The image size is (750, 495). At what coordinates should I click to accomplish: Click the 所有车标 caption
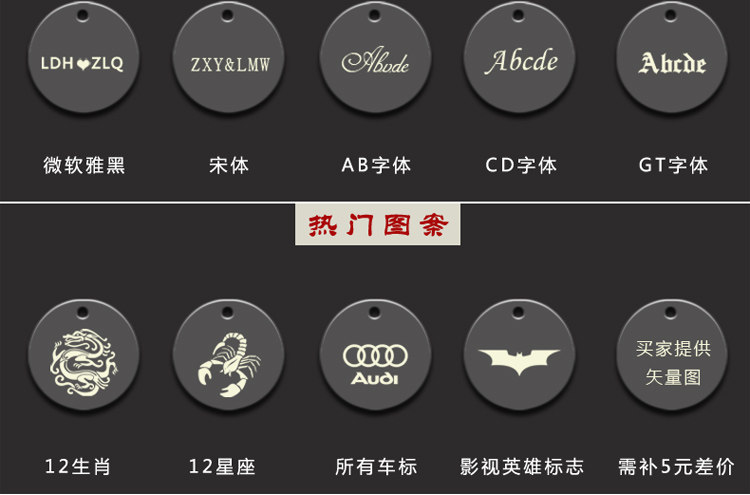(376, 466)
